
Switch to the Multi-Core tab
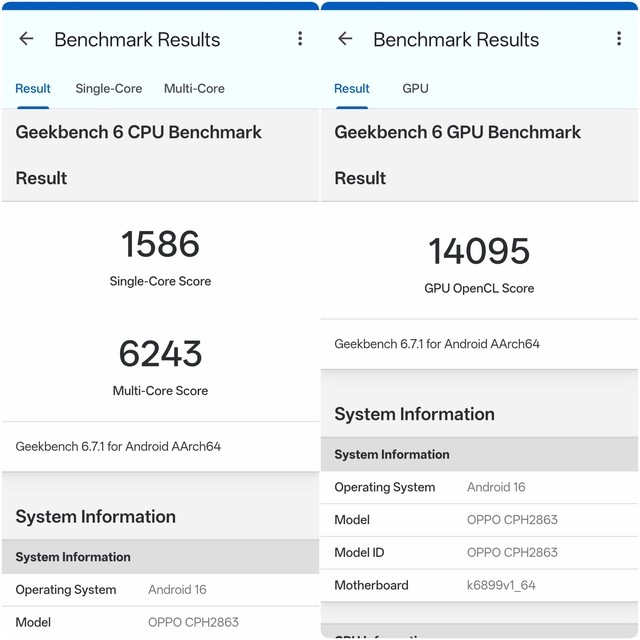[194, 89]
